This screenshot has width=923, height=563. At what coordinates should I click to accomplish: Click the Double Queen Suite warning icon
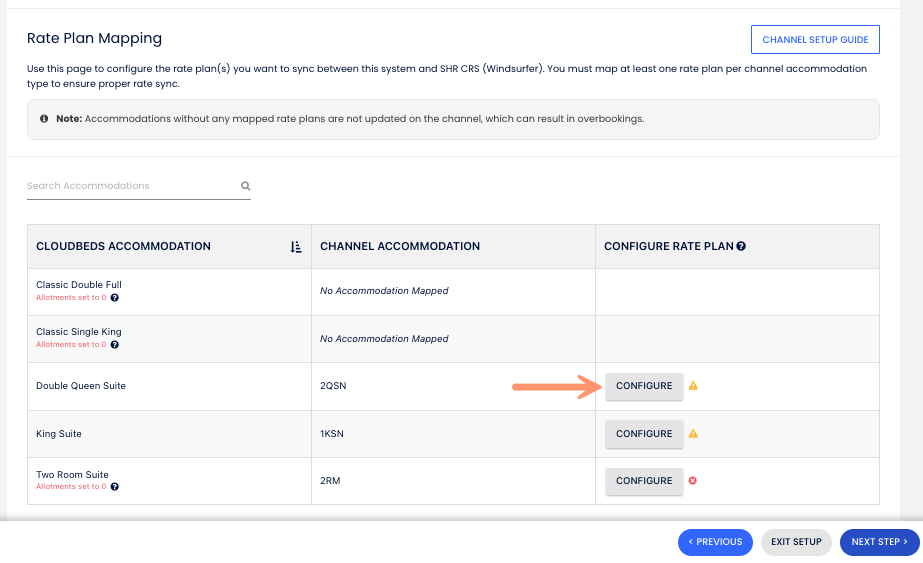[693, 385]
